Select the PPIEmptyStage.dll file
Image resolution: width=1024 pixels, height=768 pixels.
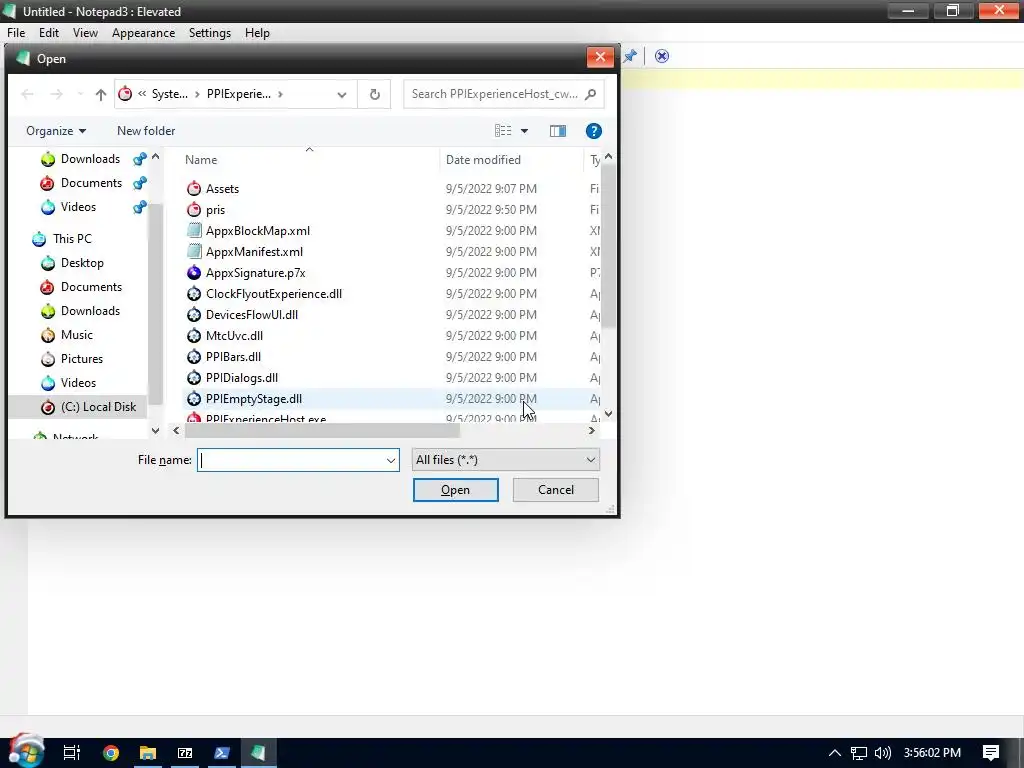[392, 399]
